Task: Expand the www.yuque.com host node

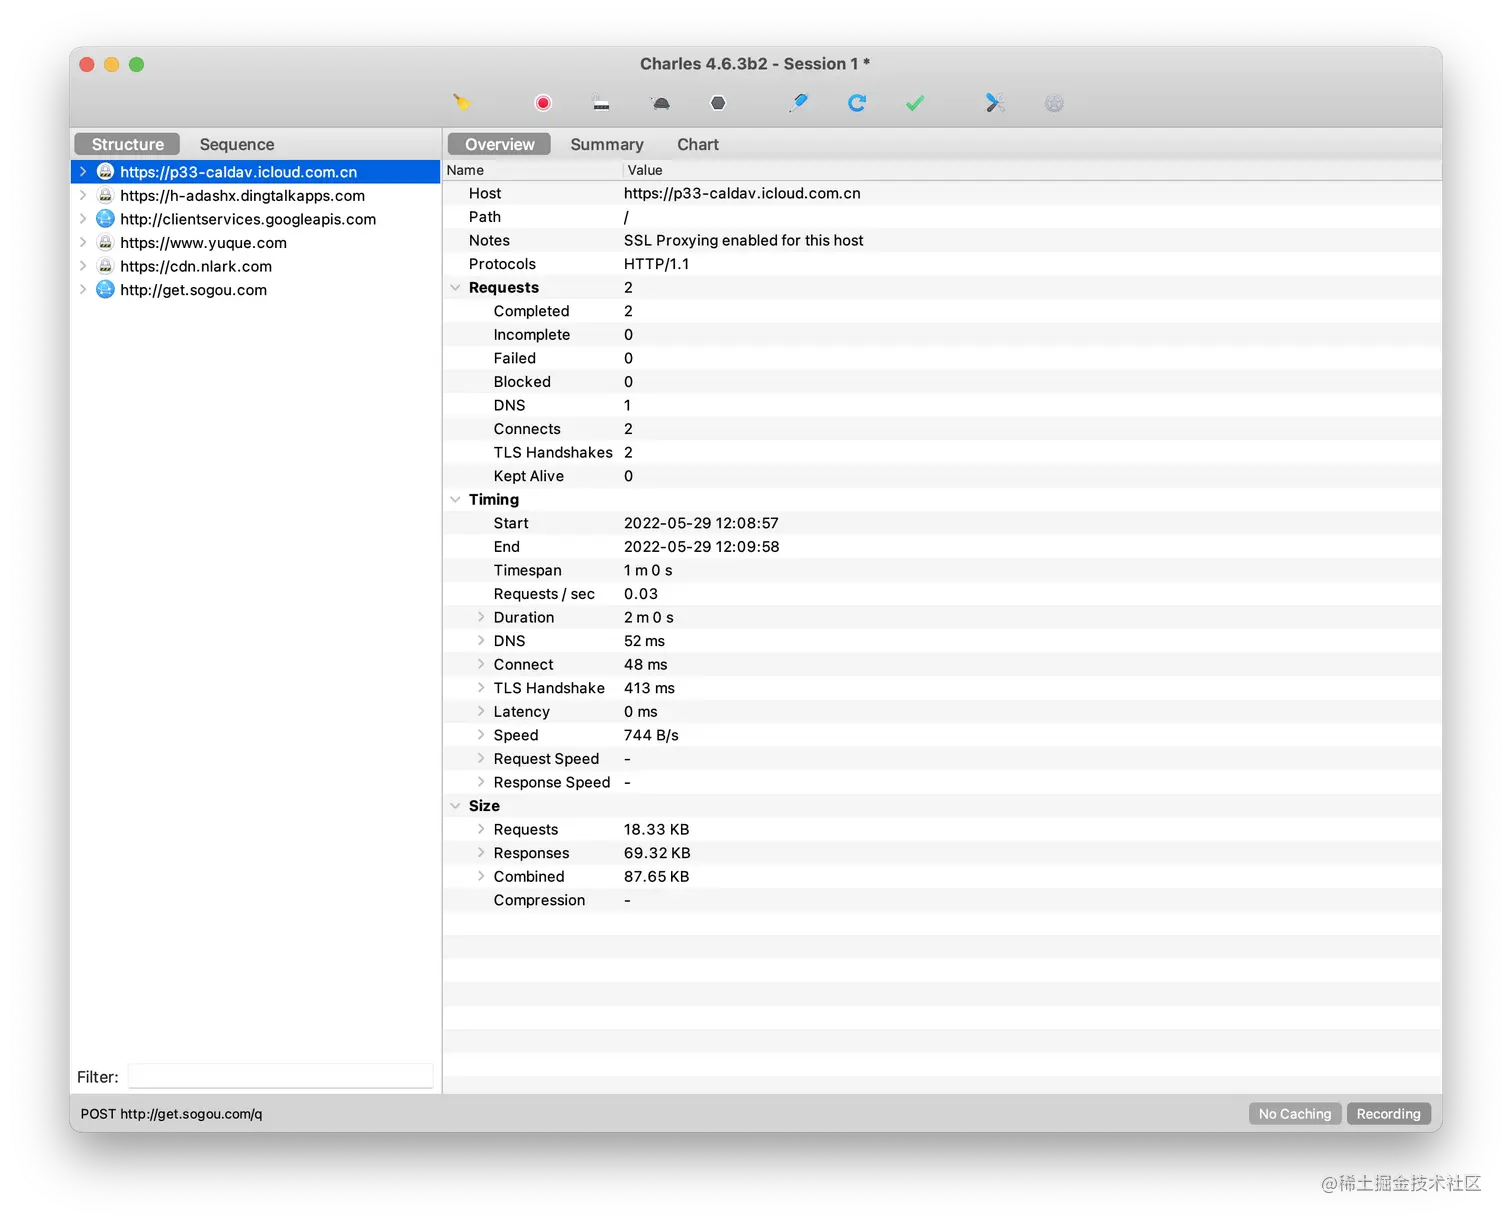Action: [83, 242]
